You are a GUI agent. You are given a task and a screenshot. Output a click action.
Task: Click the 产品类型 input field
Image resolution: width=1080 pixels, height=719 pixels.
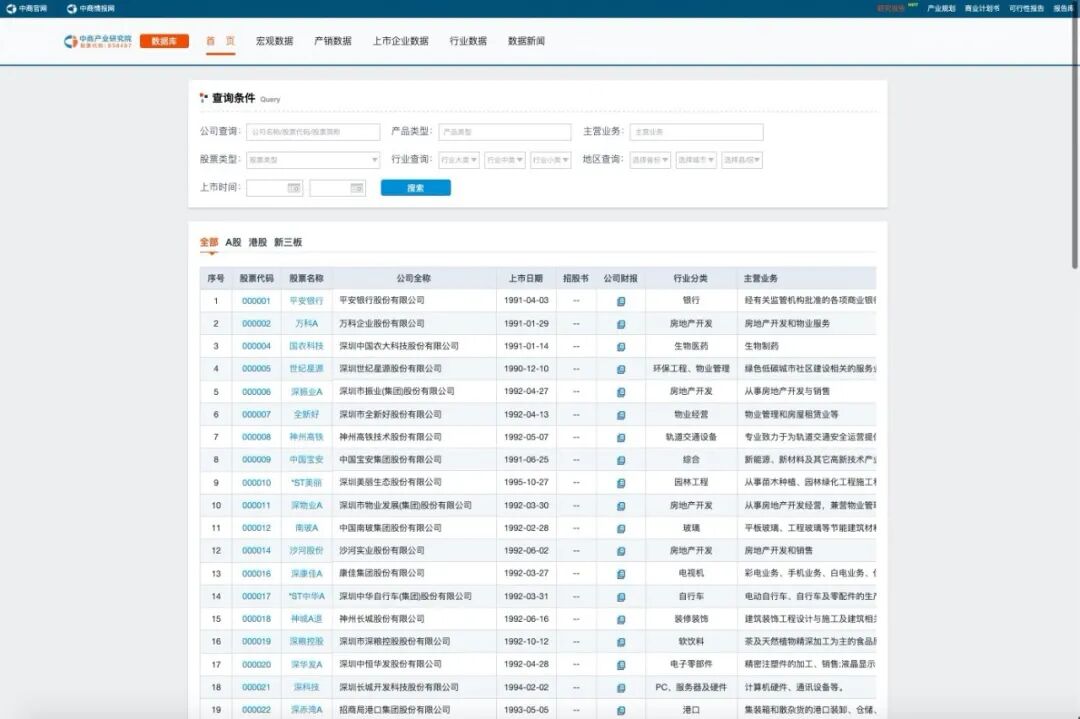505,132
